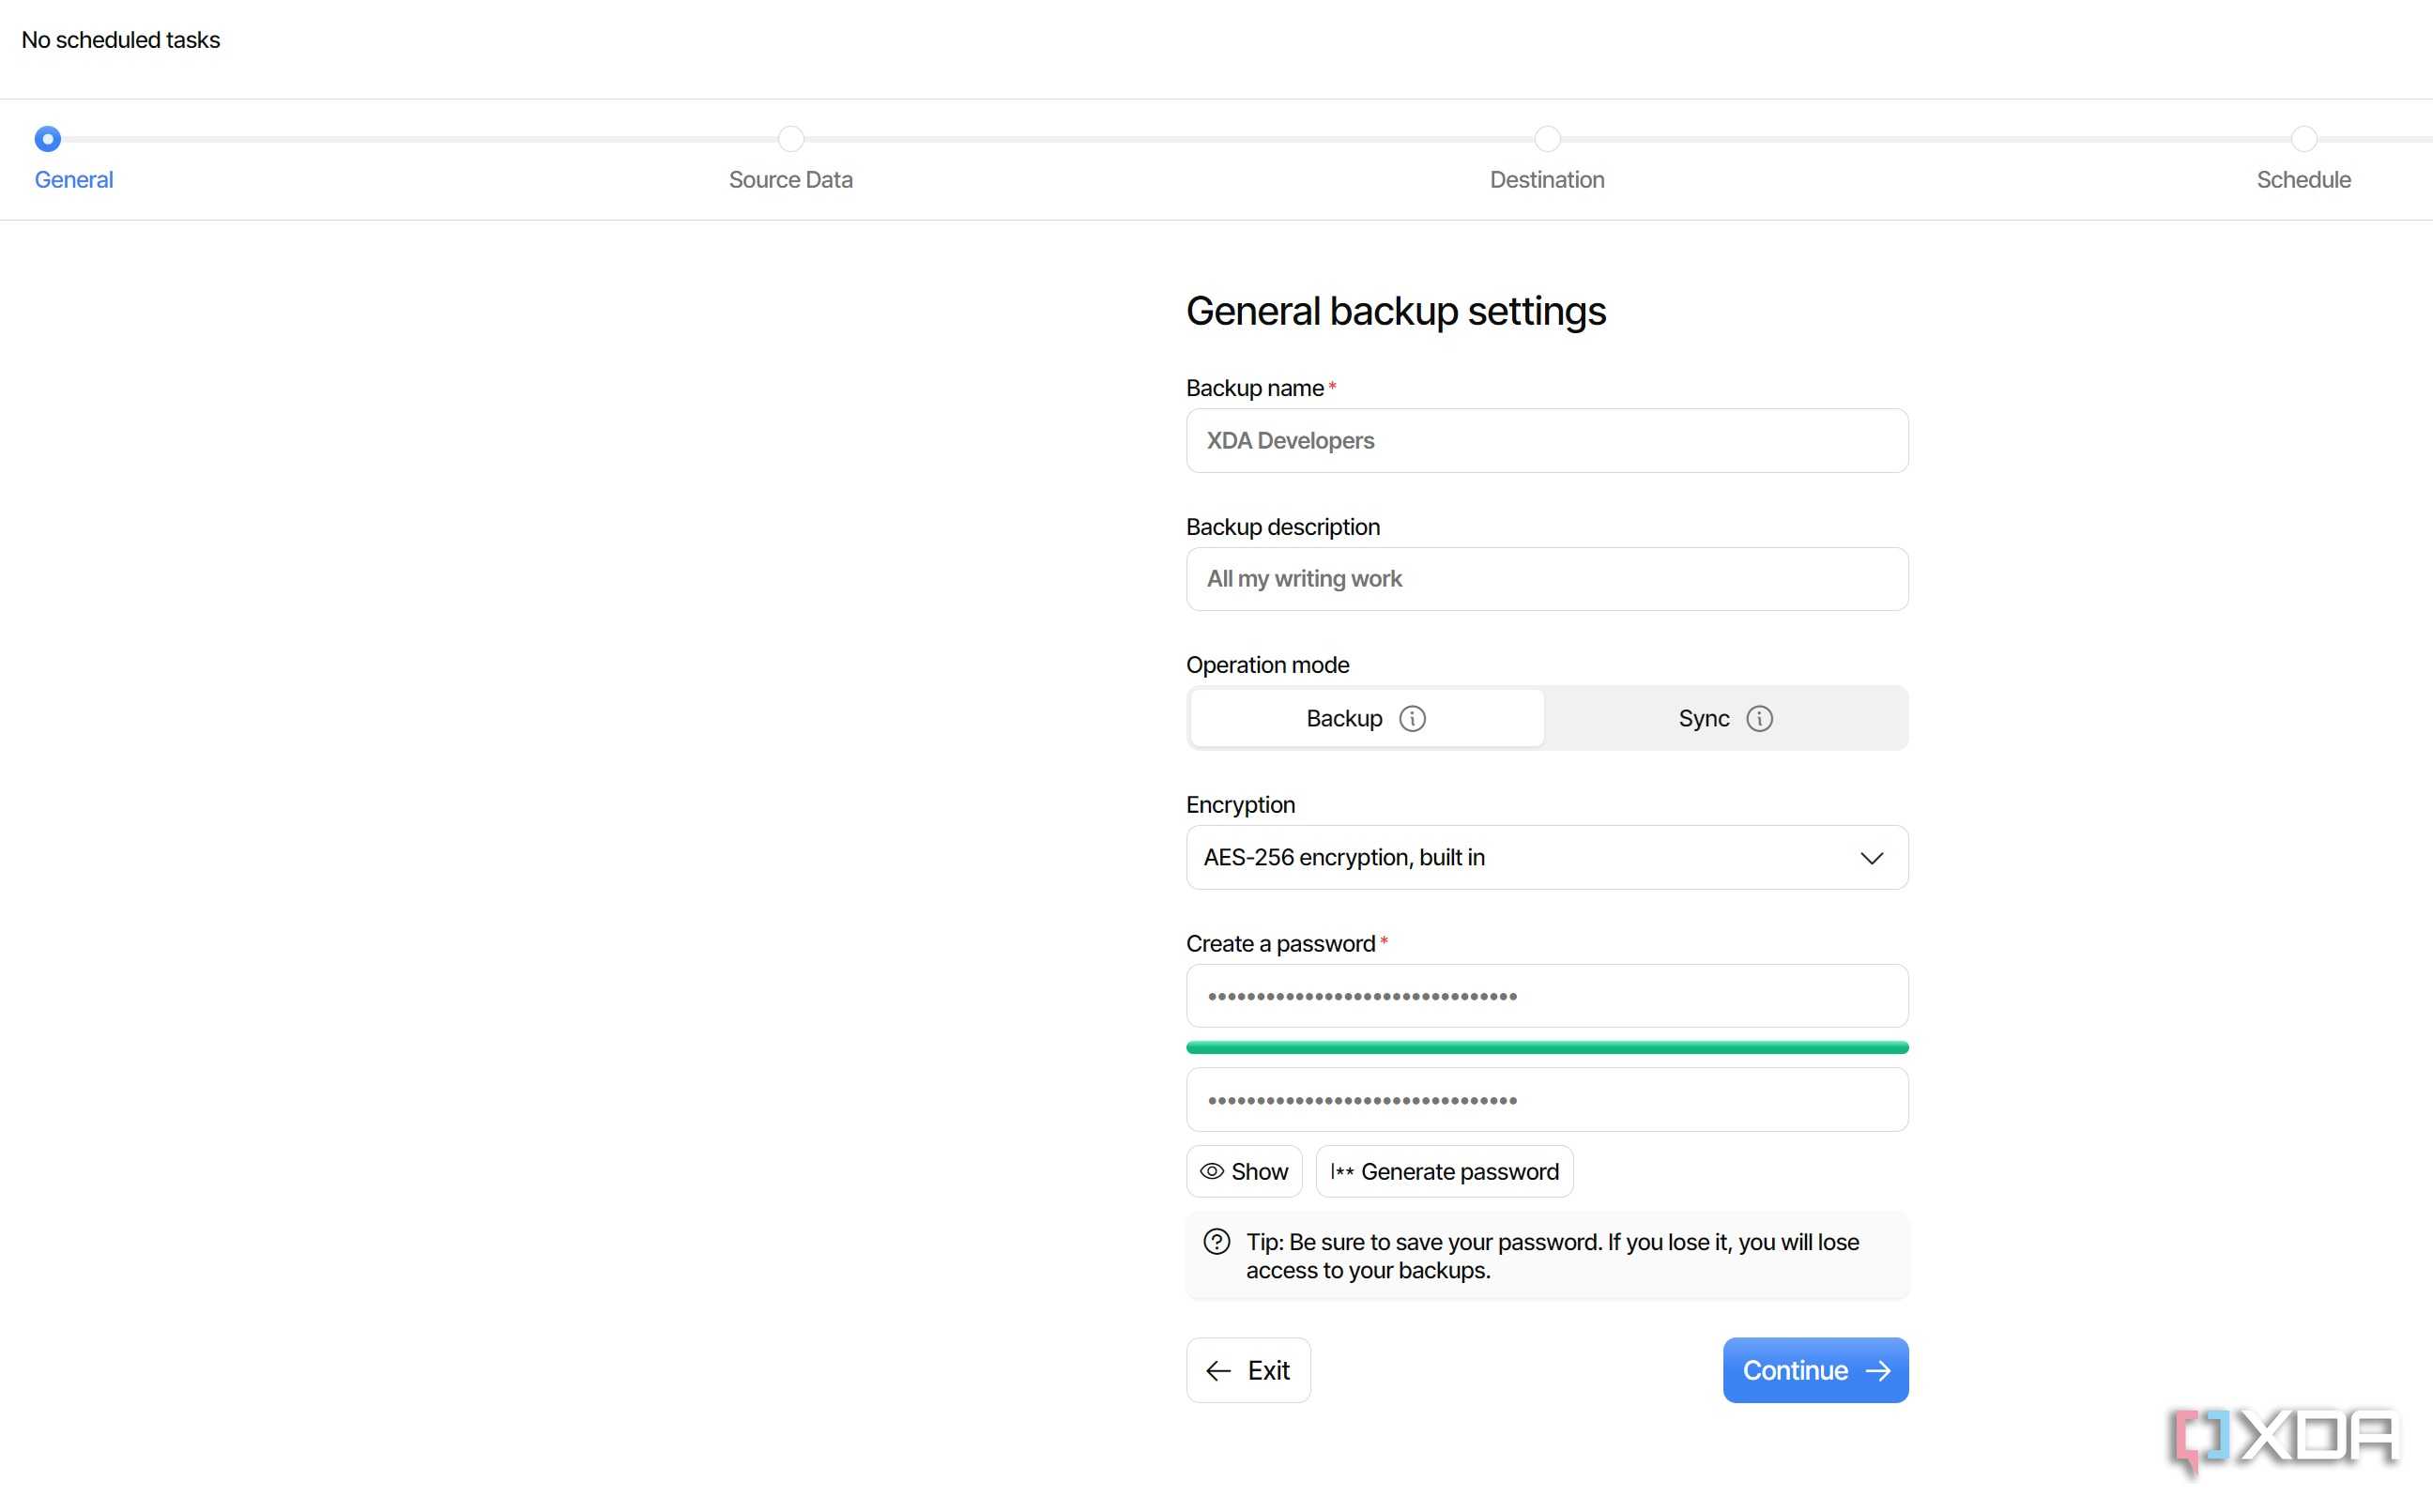Screen dimensions: 2433x1512
Task: Go to the General step
Action: (73, 180)
